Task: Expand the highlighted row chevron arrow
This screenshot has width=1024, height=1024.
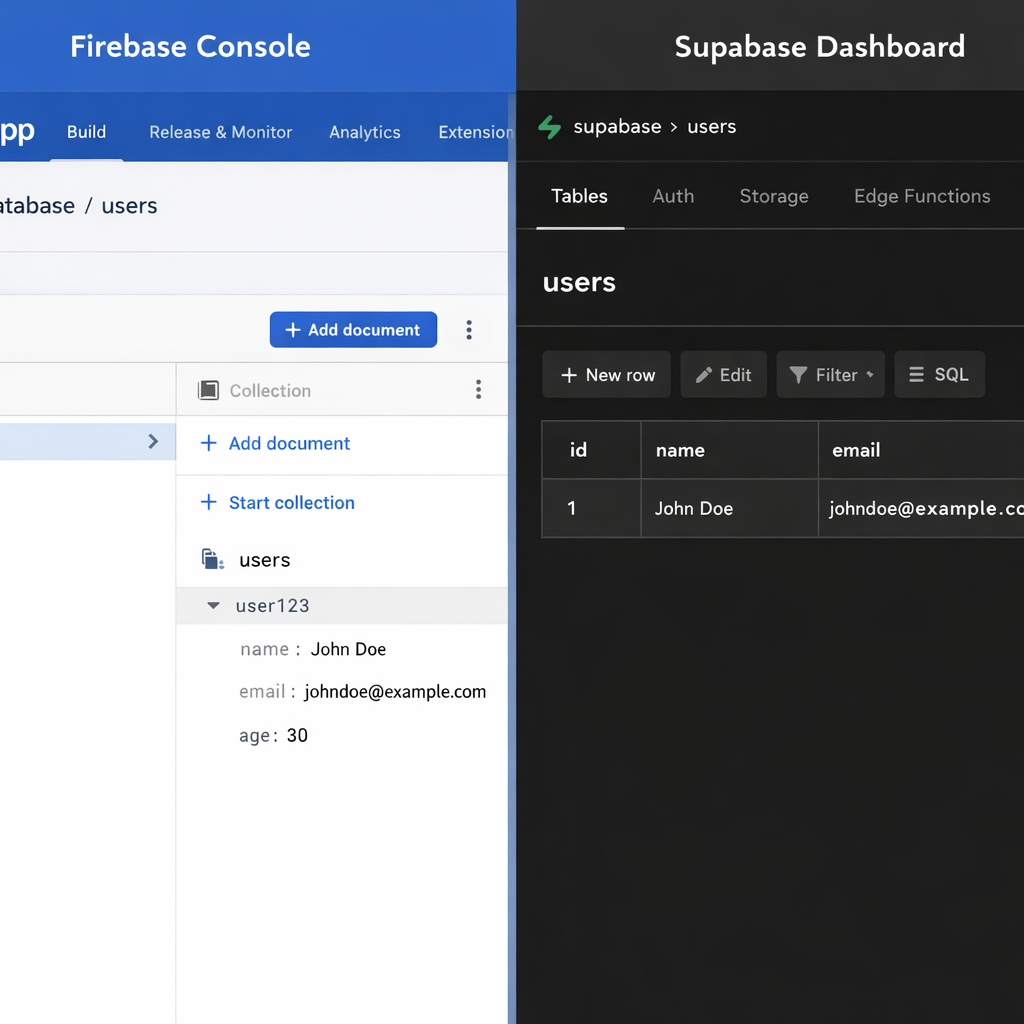Action: click(x=153, y=441)
